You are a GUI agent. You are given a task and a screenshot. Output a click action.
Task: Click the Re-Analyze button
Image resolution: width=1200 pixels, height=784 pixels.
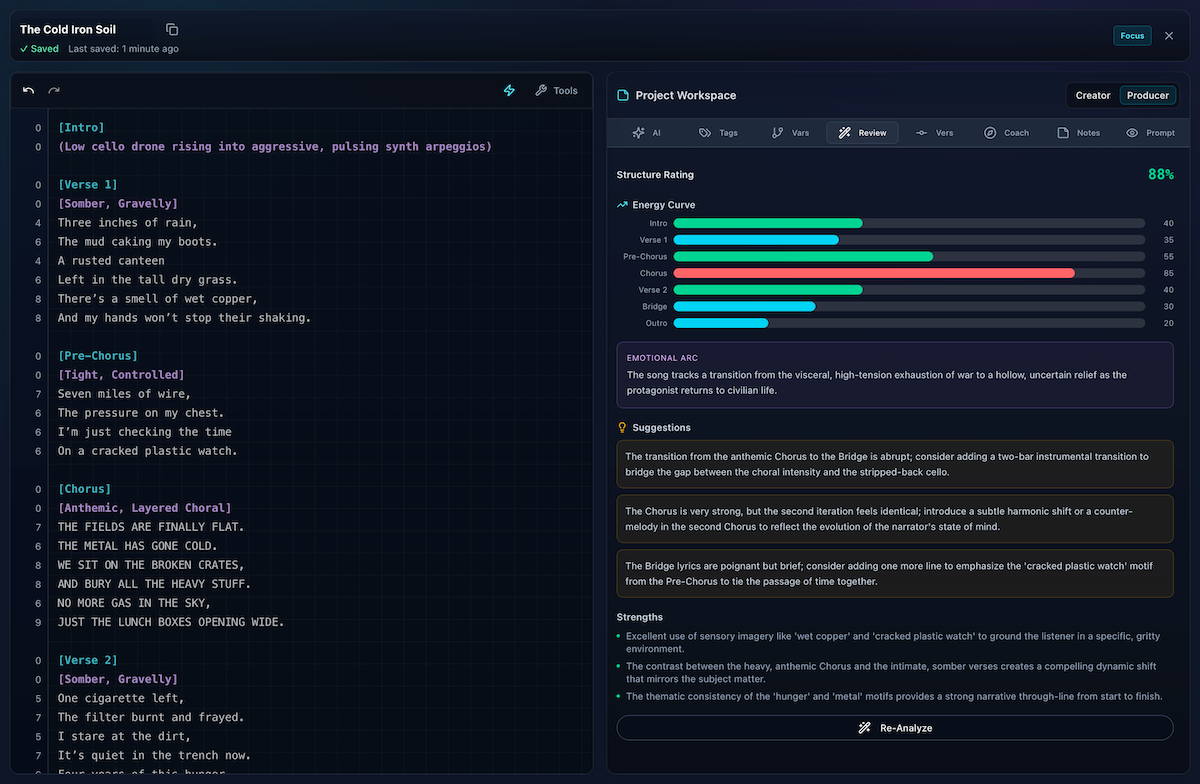click(x=895, y=728)
